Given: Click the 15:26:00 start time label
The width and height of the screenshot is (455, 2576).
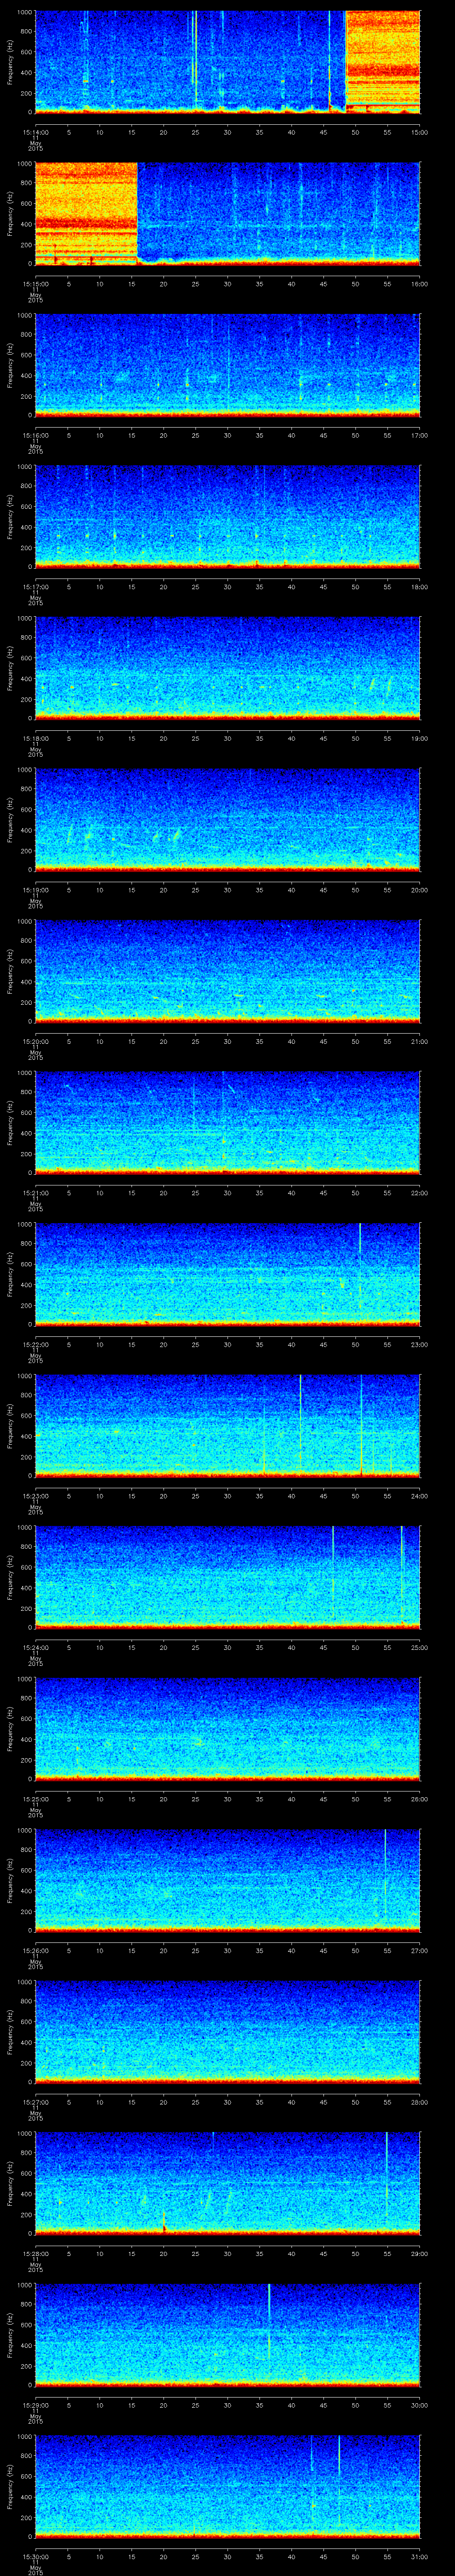Looking at the screenshot, I should pos(35,1950).
